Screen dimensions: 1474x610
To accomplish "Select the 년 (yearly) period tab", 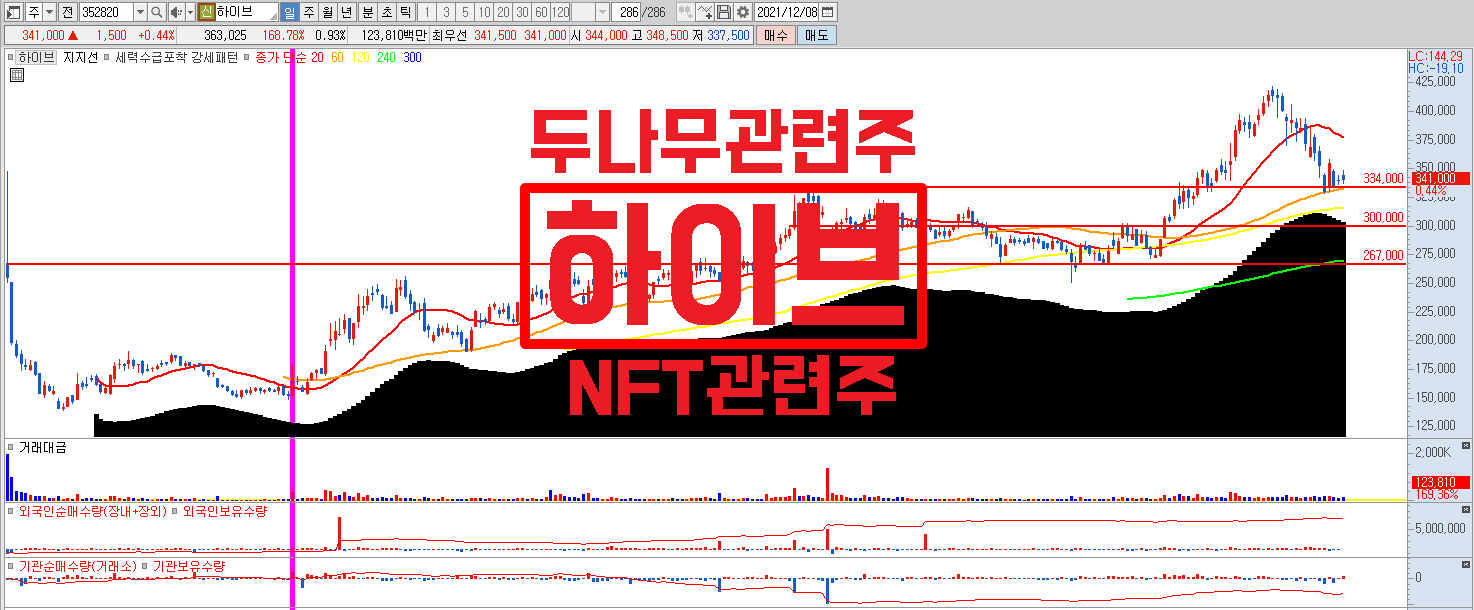I will coord(346,12).
